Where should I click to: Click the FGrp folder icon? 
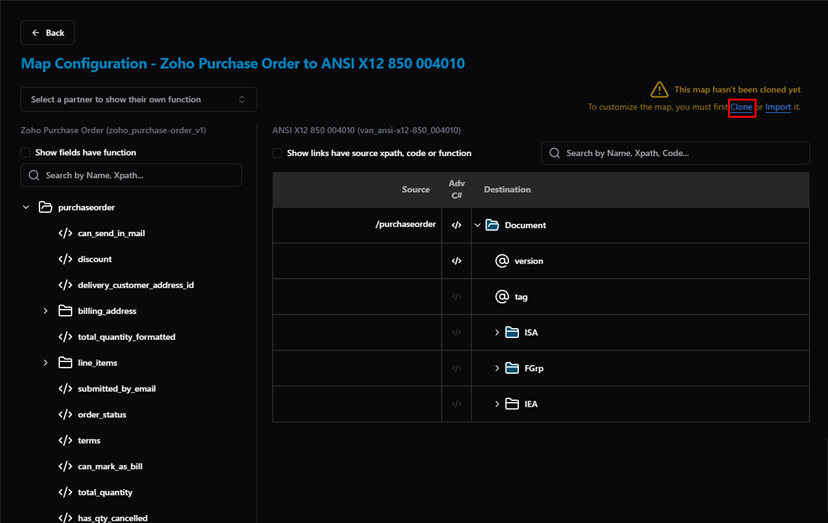coord(512,368)
